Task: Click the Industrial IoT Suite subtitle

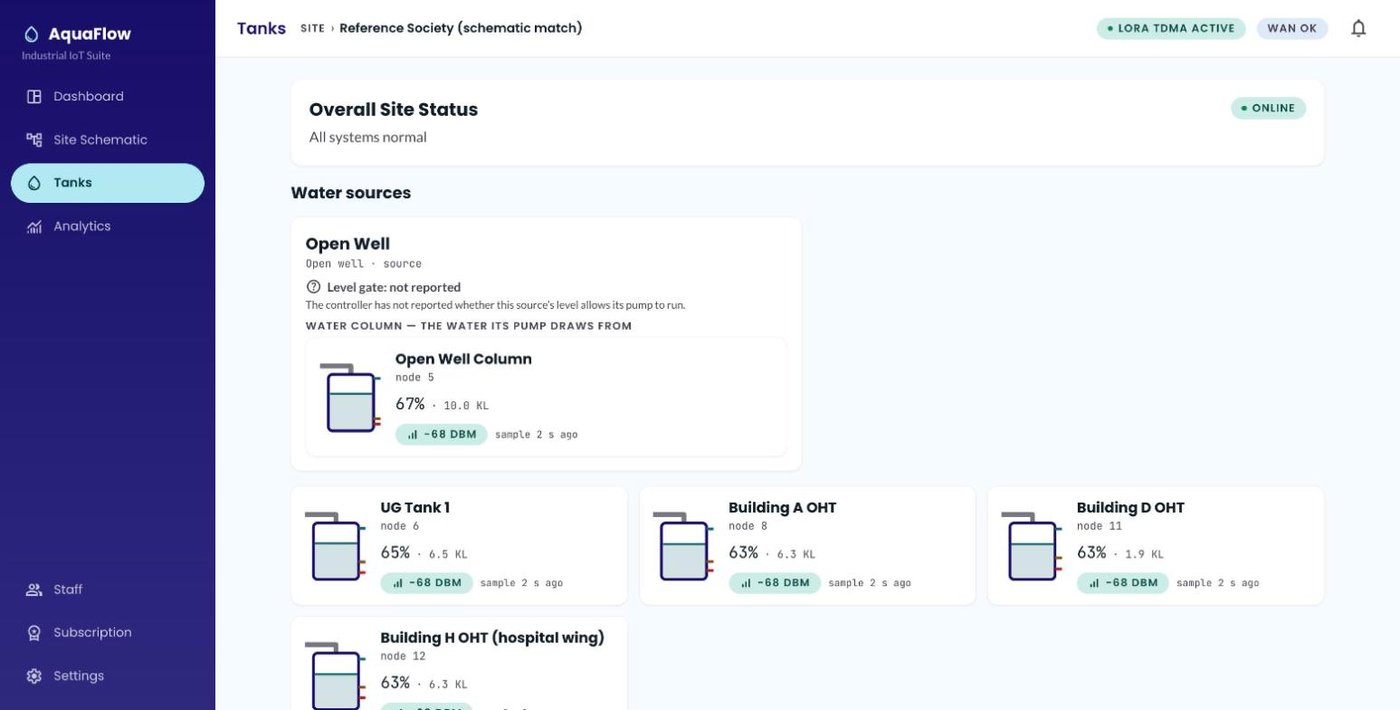Action: tap(66, 56)
